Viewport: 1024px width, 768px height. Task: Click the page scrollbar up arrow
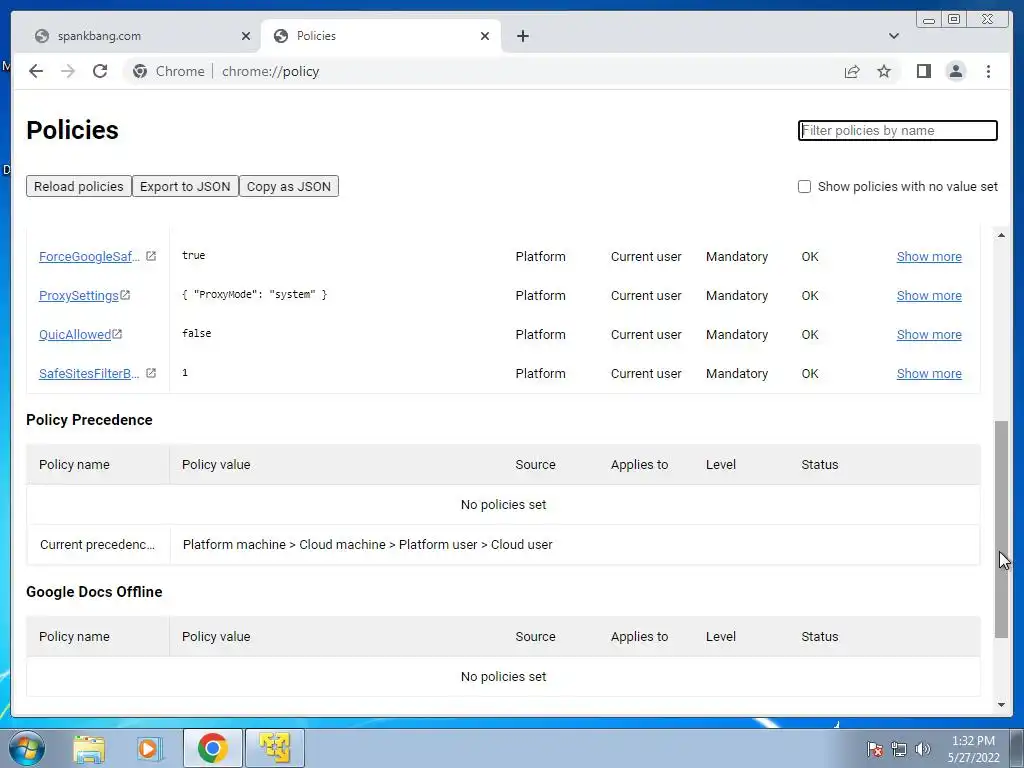1001,235
